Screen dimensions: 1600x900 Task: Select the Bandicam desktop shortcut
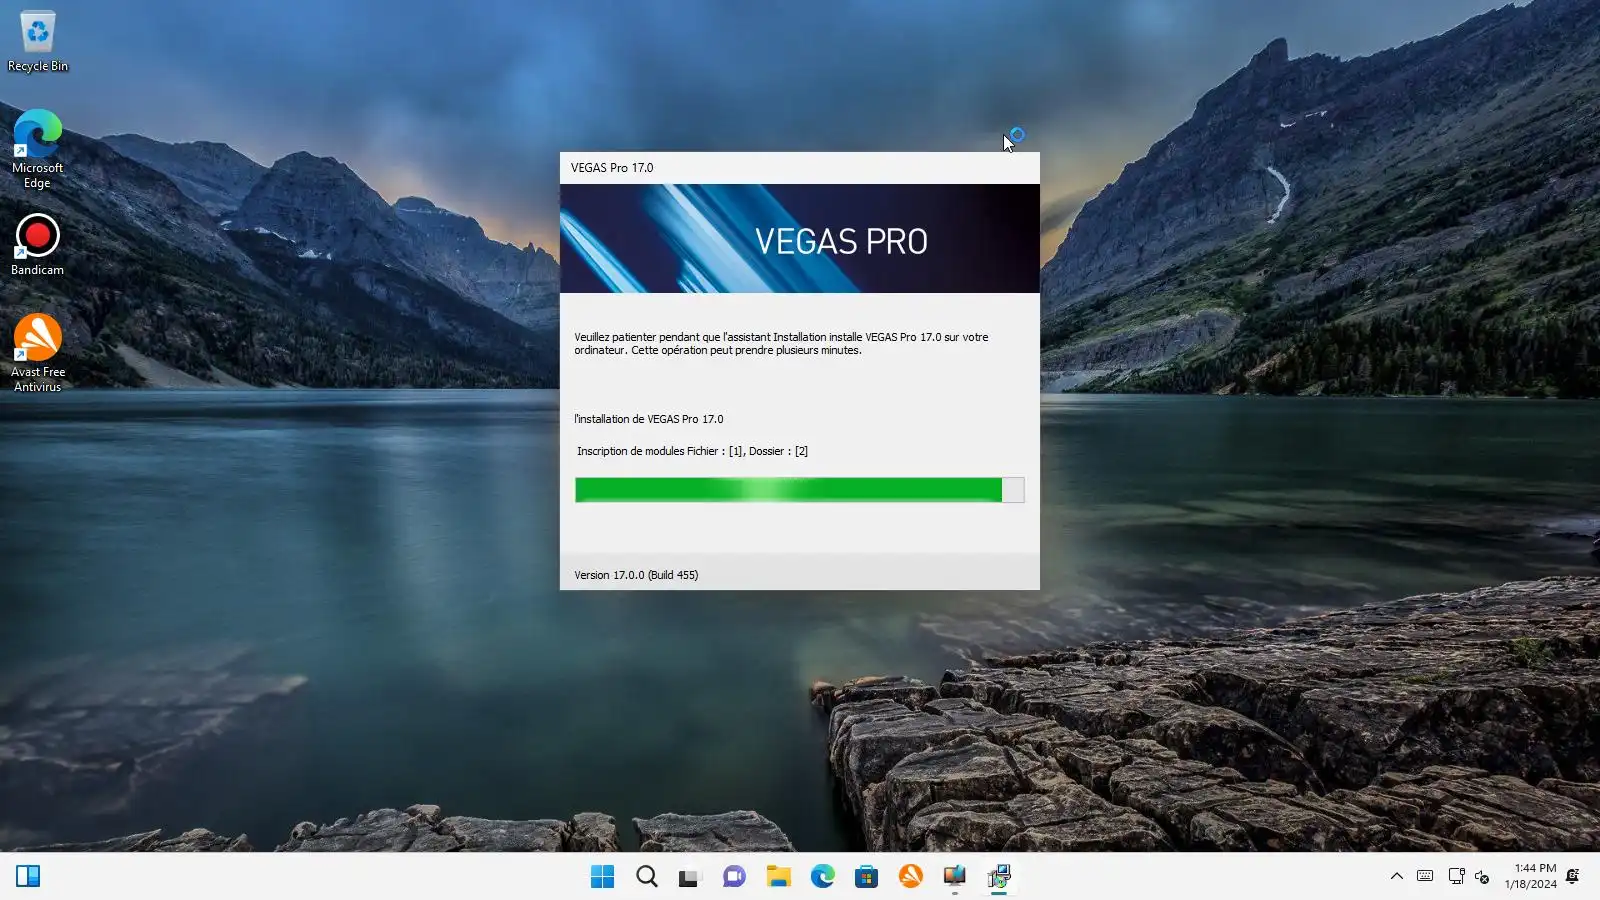(37, 245)
